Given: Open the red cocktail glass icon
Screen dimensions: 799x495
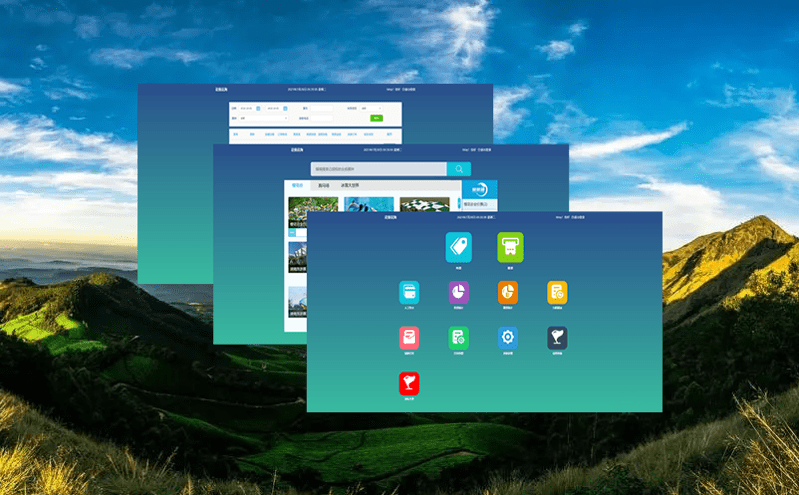Looking at the screenshot, I should coord(409,383).
